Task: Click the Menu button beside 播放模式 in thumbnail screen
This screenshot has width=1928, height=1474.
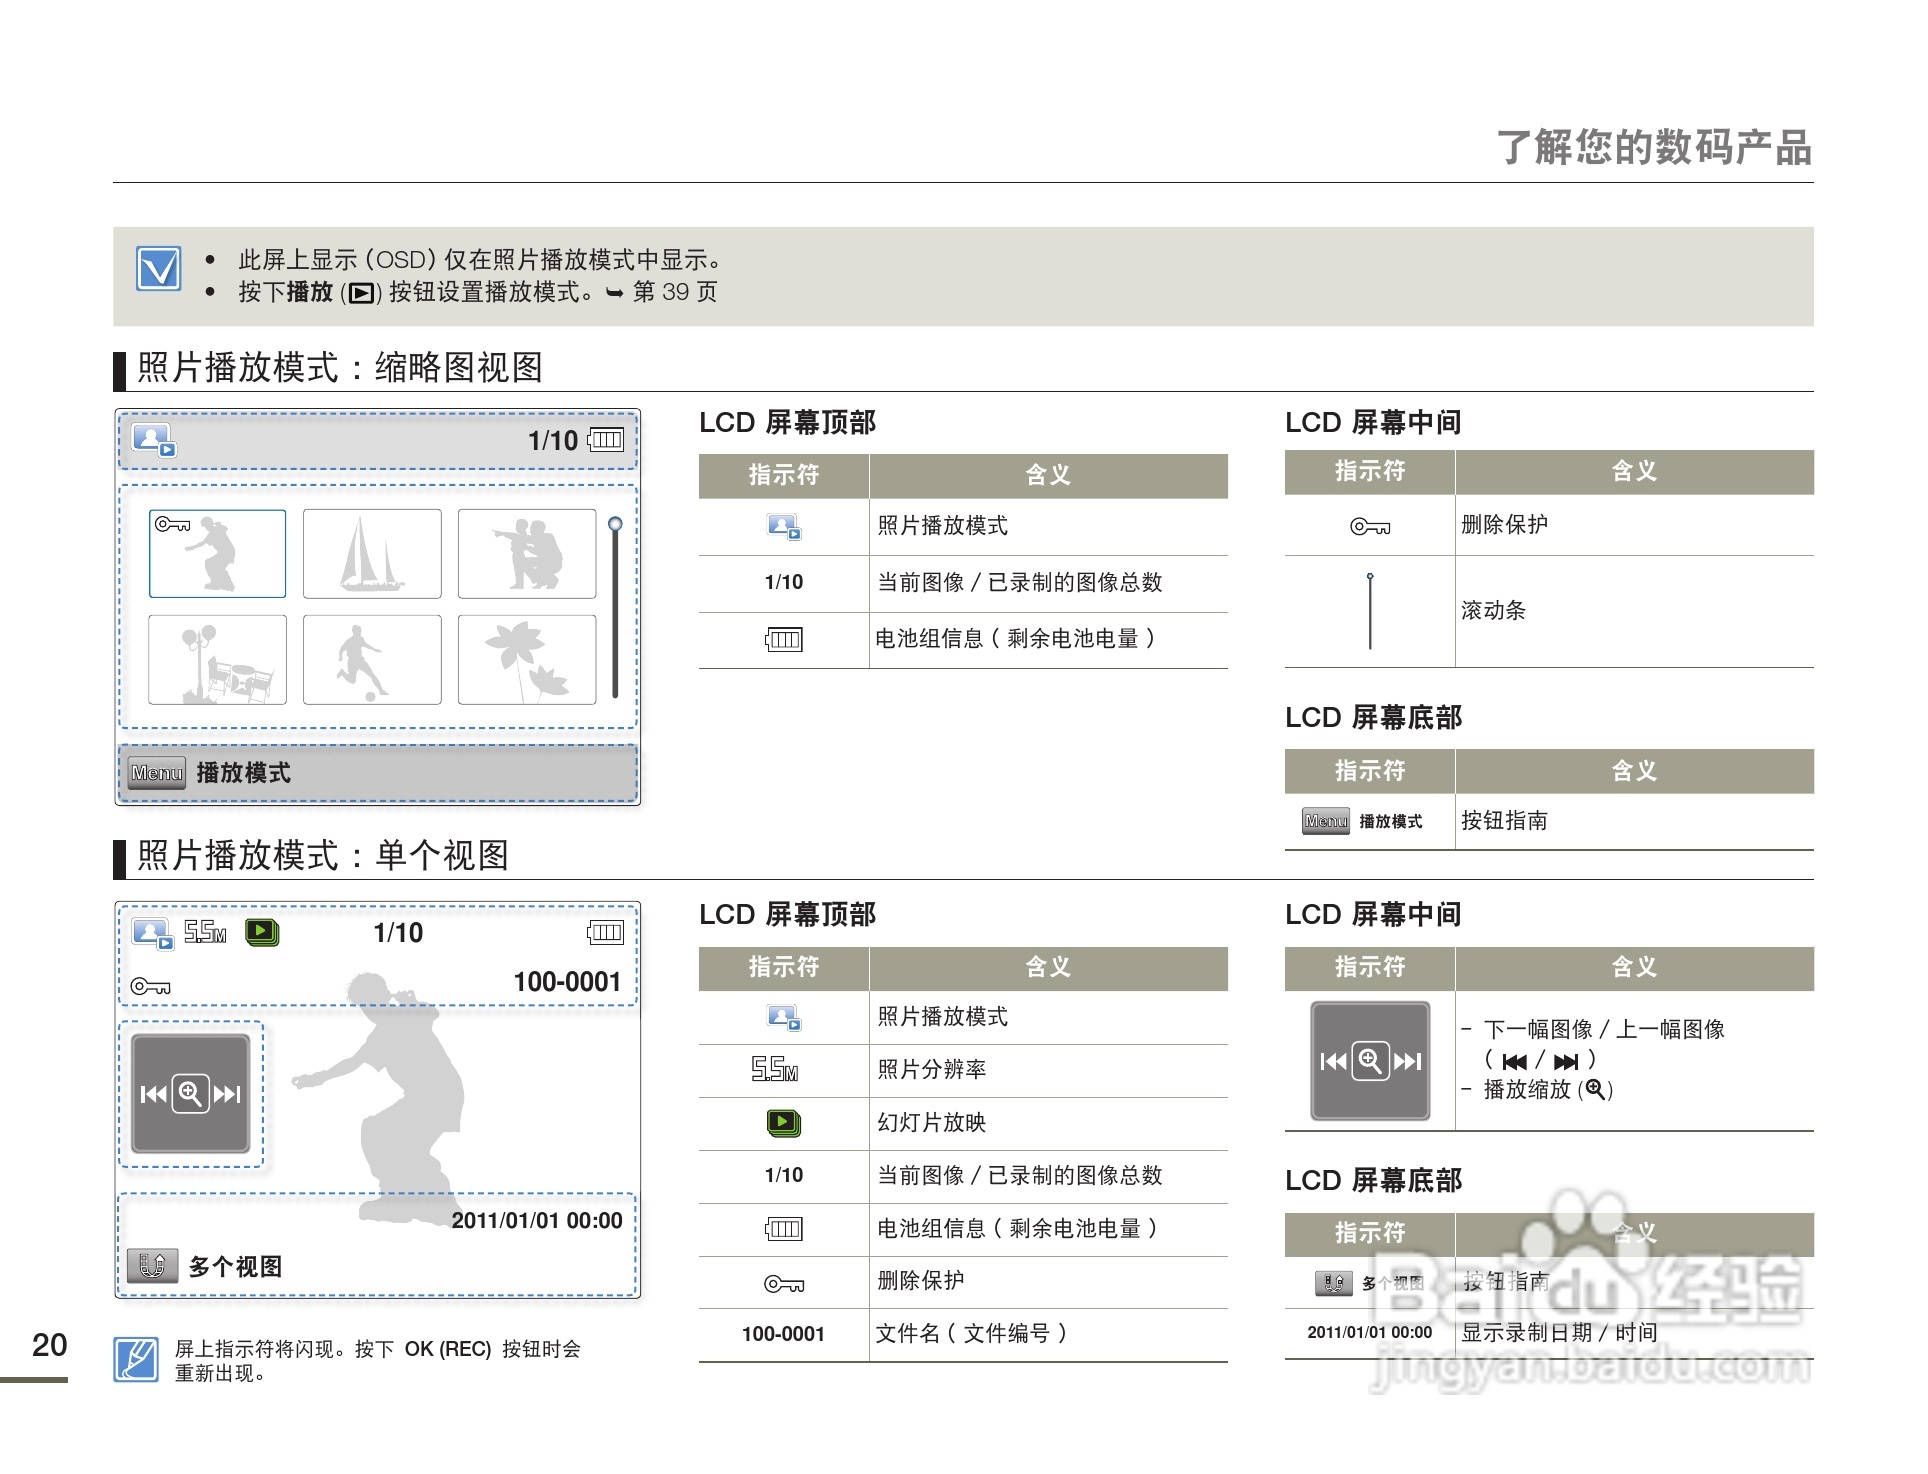Action: click(x=157, y=773)
